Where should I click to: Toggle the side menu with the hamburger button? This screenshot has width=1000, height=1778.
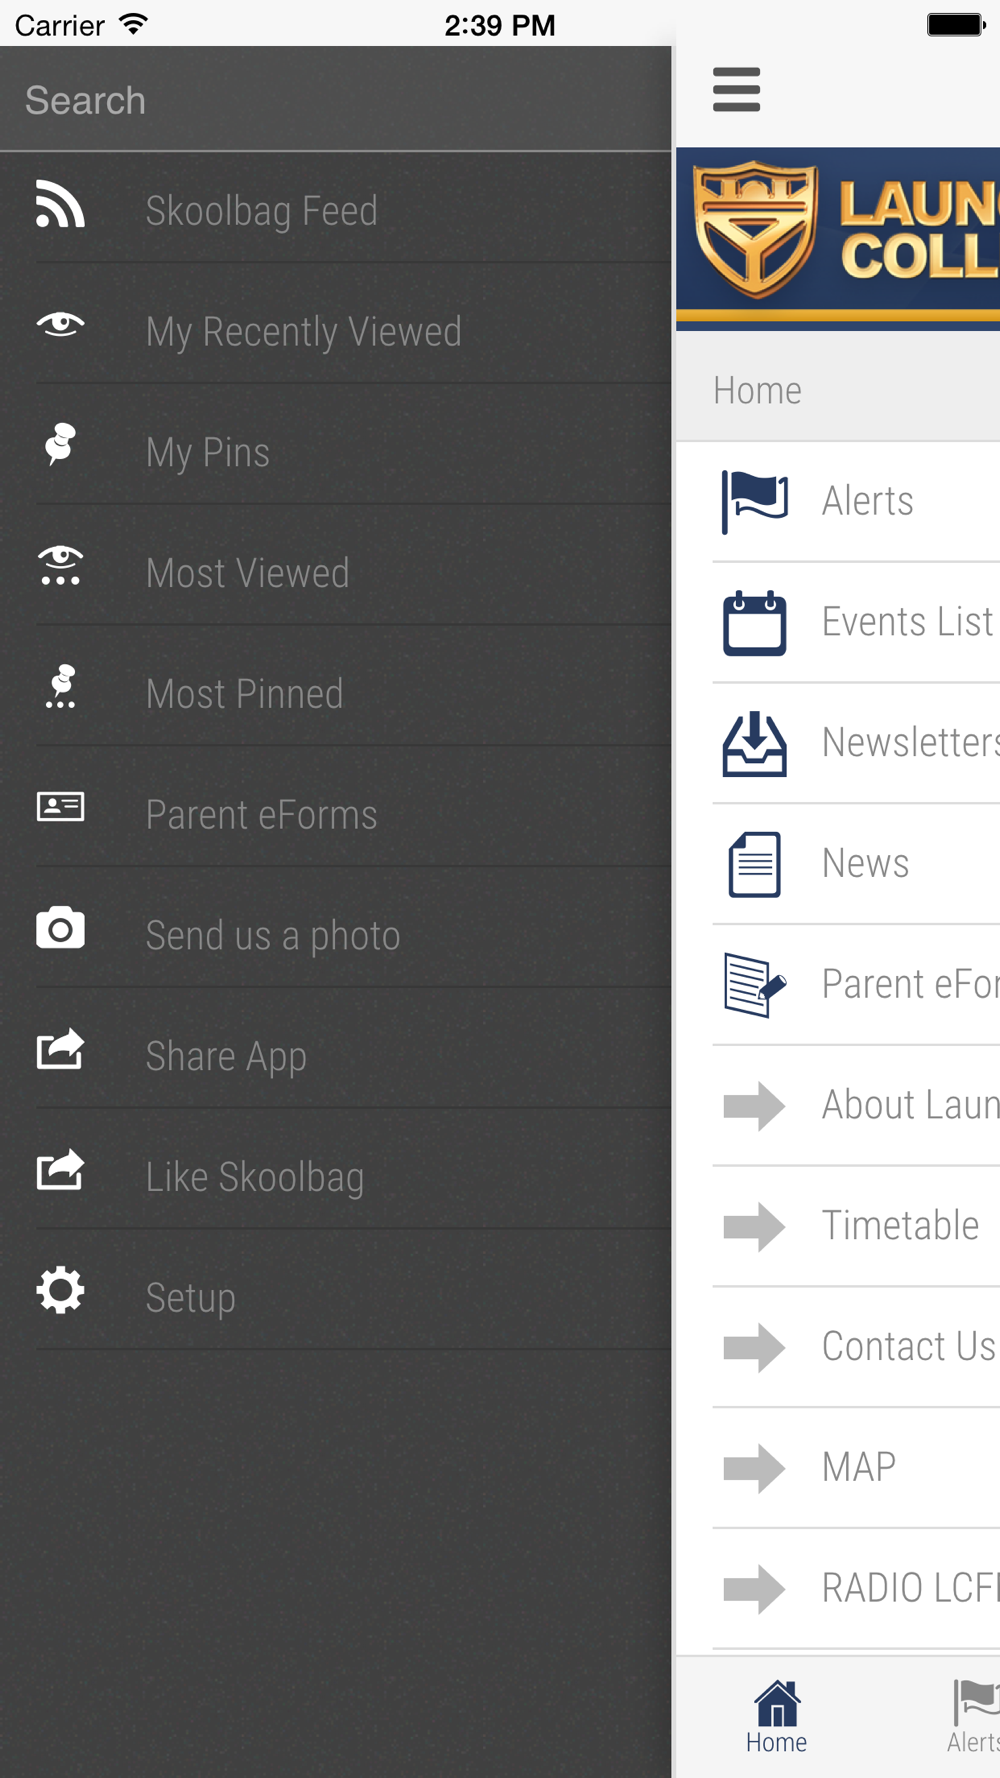[737, 90]
